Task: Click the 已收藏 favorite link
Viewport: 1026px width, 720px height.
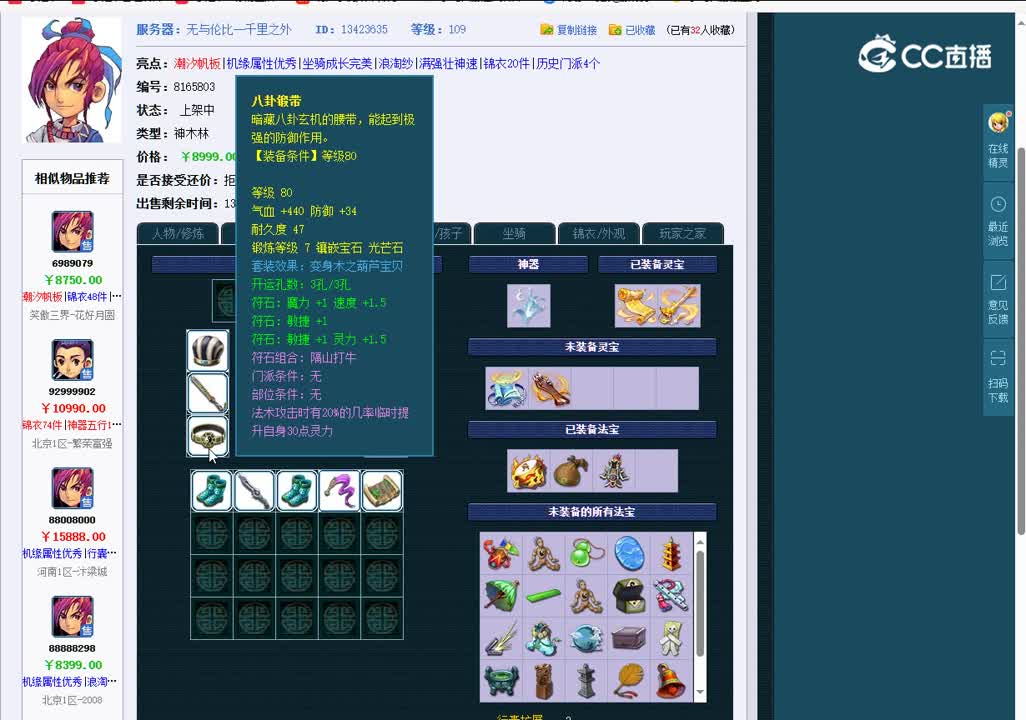Action: (x=632, y=30)
